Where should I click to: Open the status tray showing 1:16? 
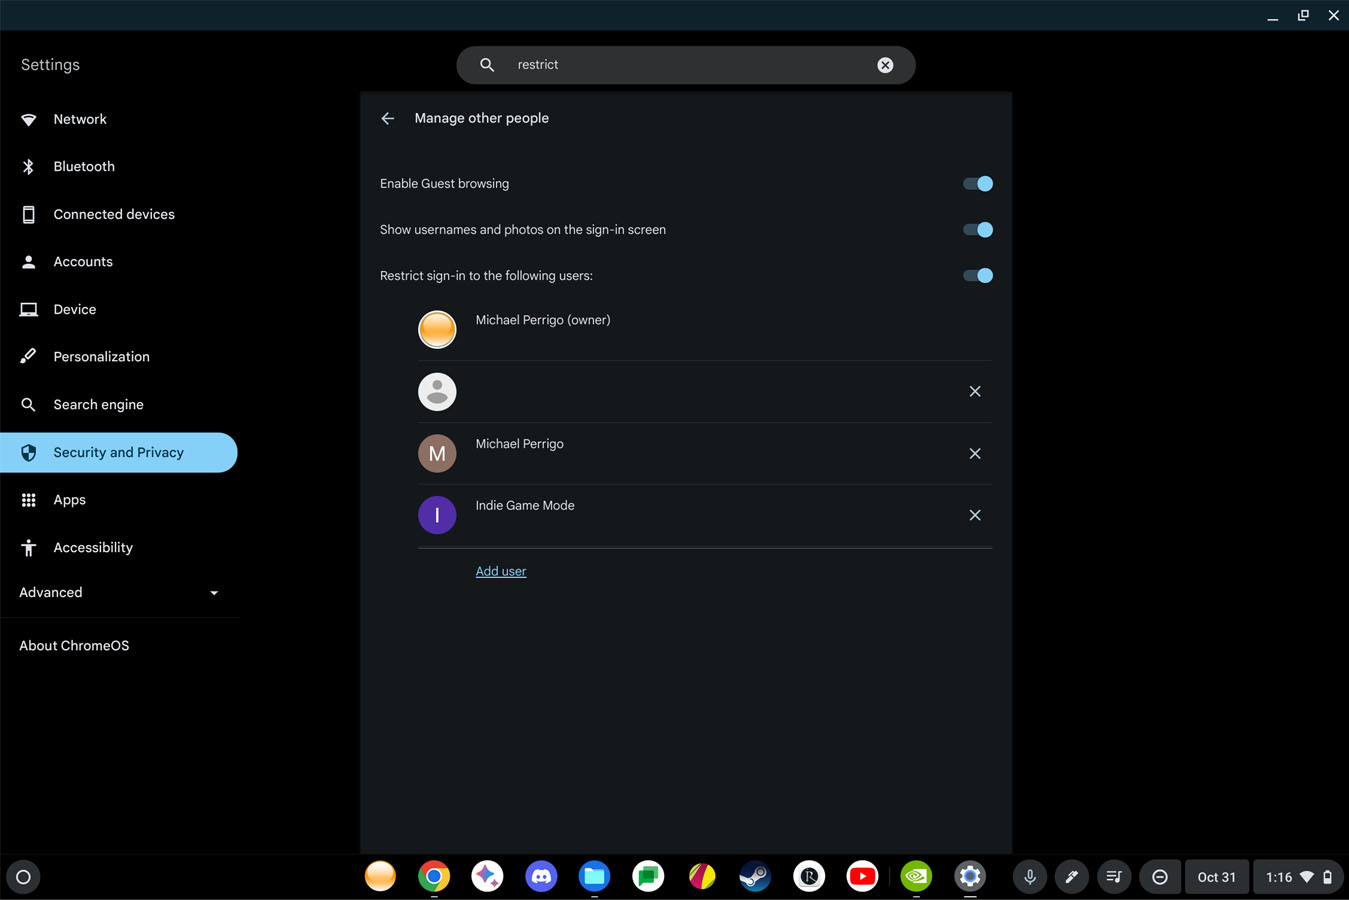click(x=1298, y=877)
